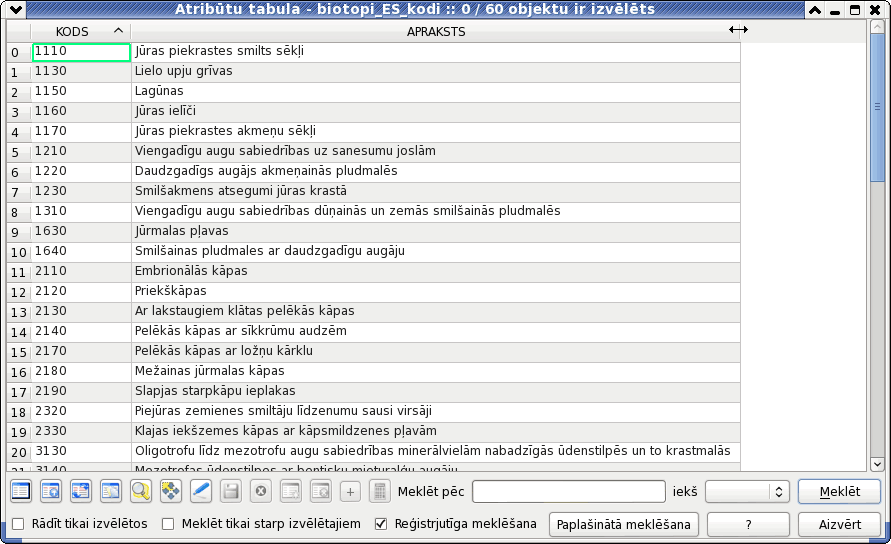Shade window with title bar up arrow

(815, 10)
